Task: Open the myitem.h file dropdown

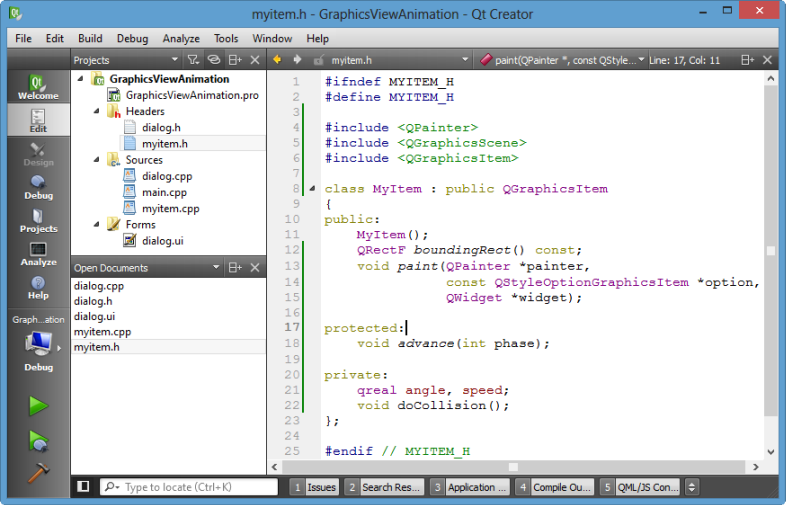Action: tap(465, 60)
